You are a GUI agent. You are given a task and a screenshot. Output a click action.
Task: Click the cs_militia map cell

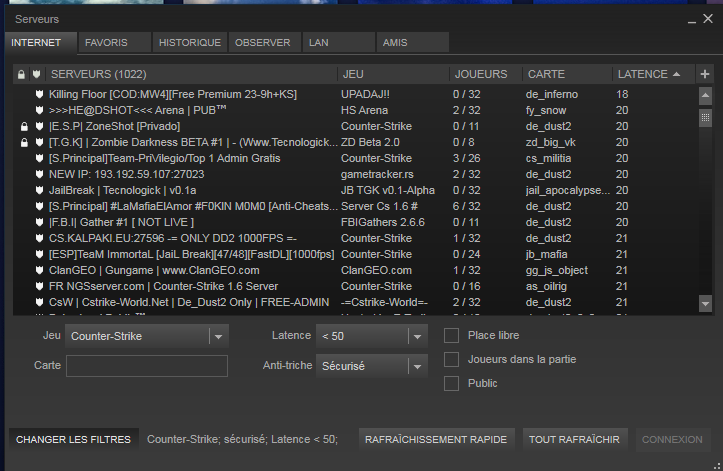click(548, 158)
